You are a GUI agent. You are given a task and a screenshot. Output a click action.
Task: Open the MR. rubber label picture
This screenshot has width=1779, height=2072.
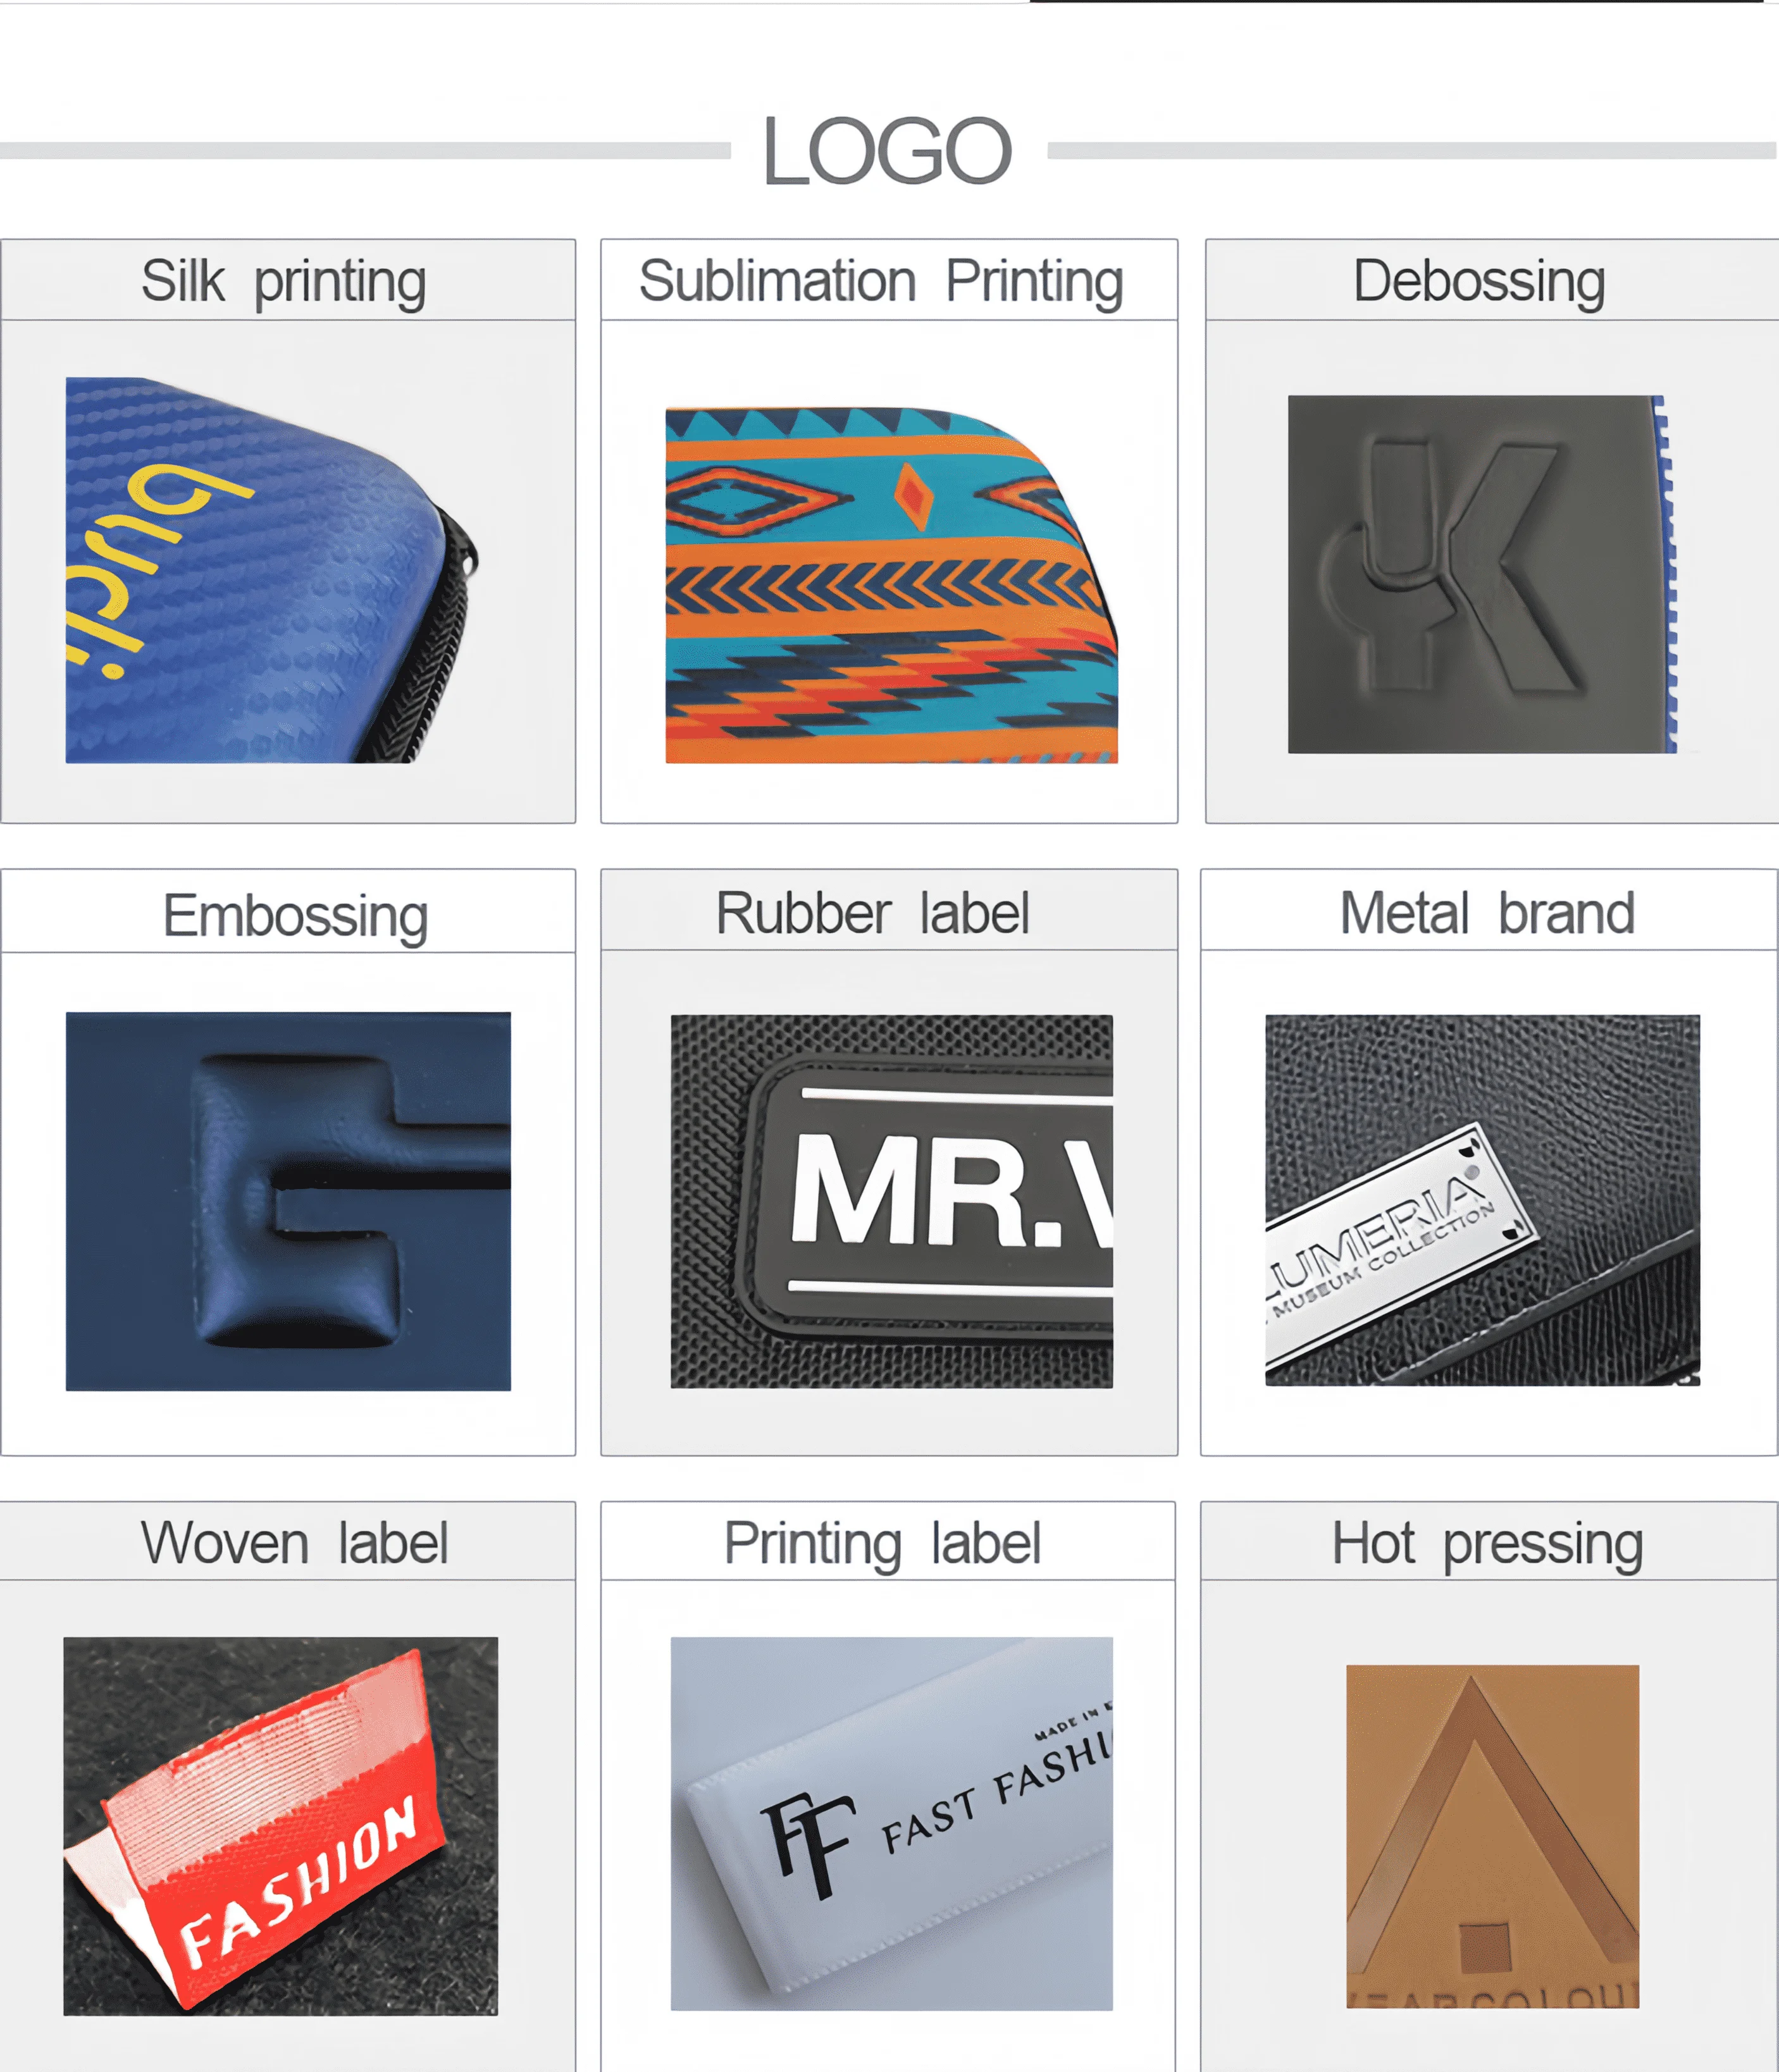891,1201
